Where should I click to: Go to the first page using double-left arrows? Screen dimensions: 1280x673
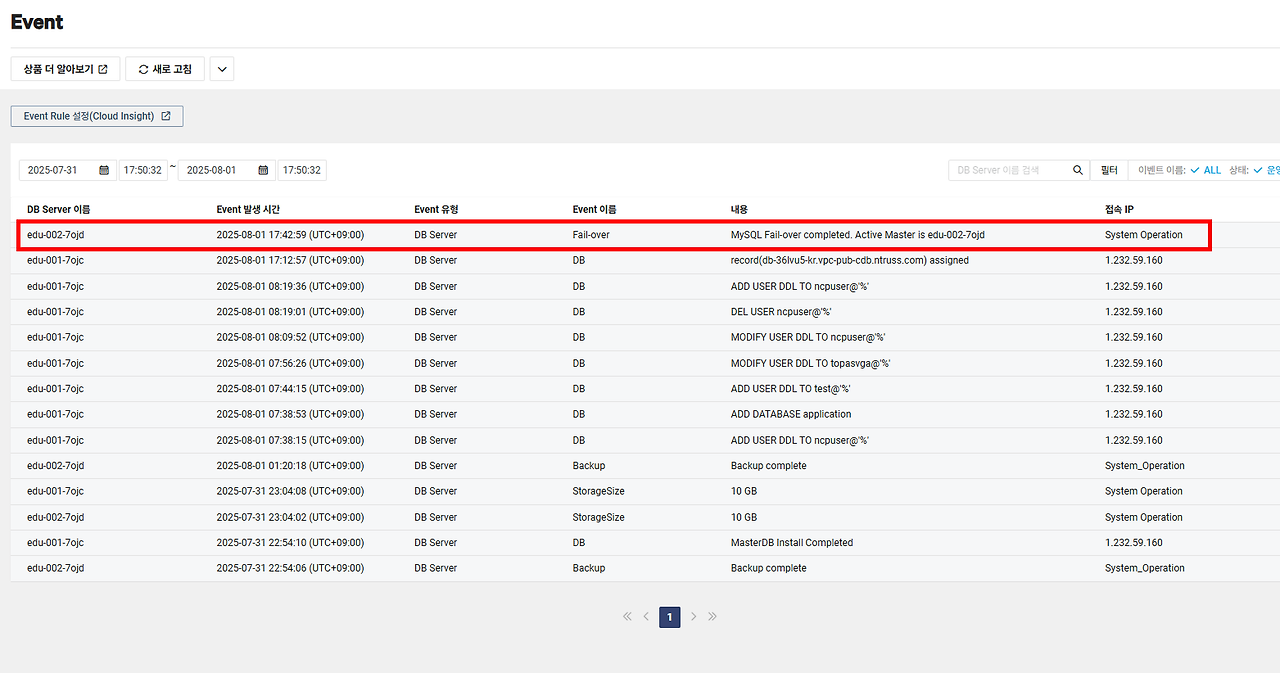627,617
